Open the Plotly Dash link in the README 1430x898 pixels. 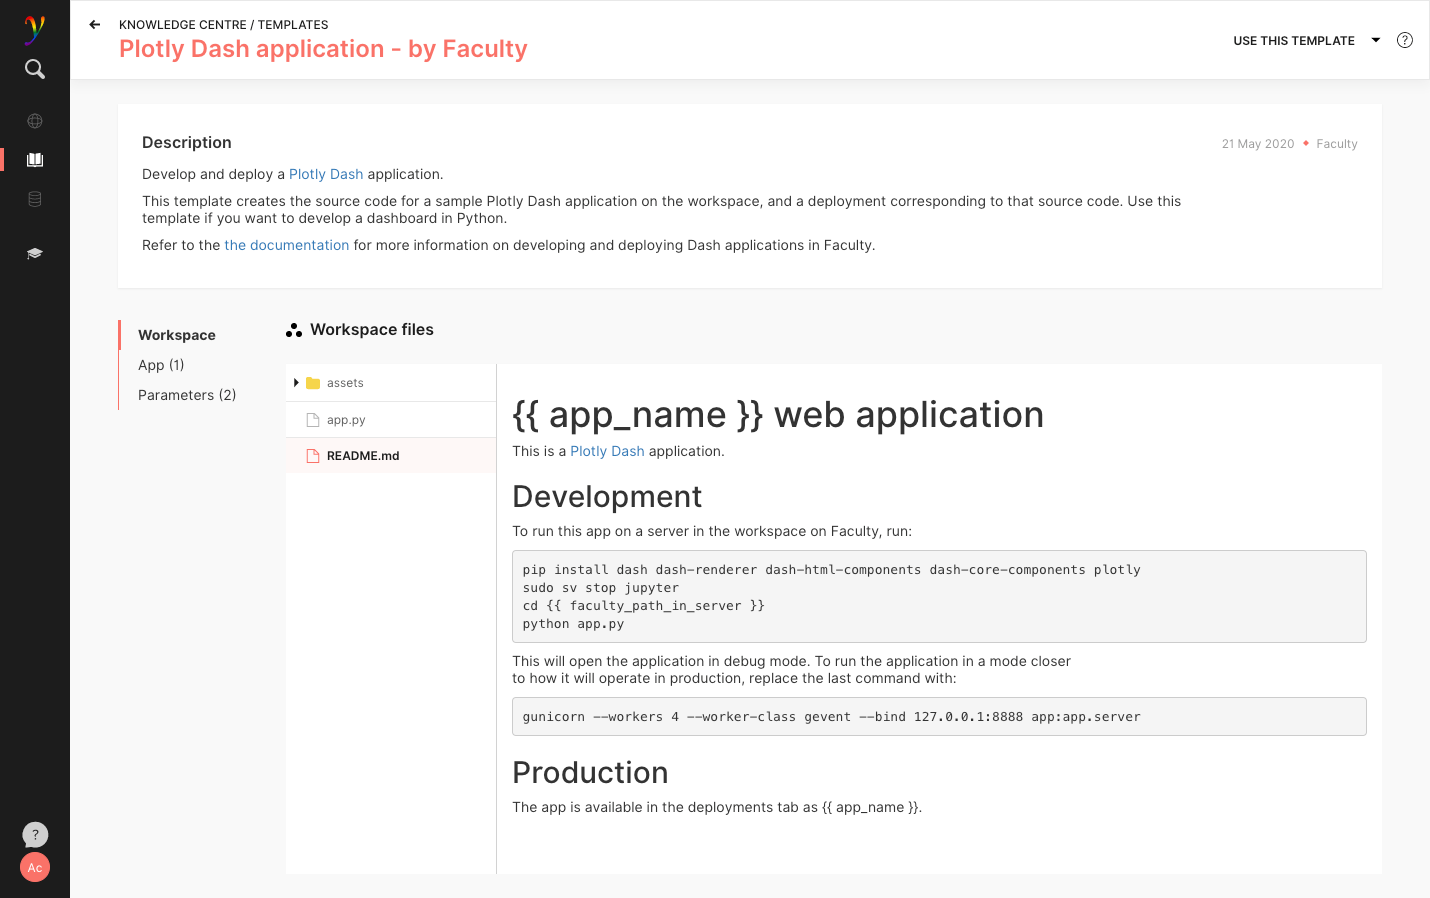(x=607, y=451)
